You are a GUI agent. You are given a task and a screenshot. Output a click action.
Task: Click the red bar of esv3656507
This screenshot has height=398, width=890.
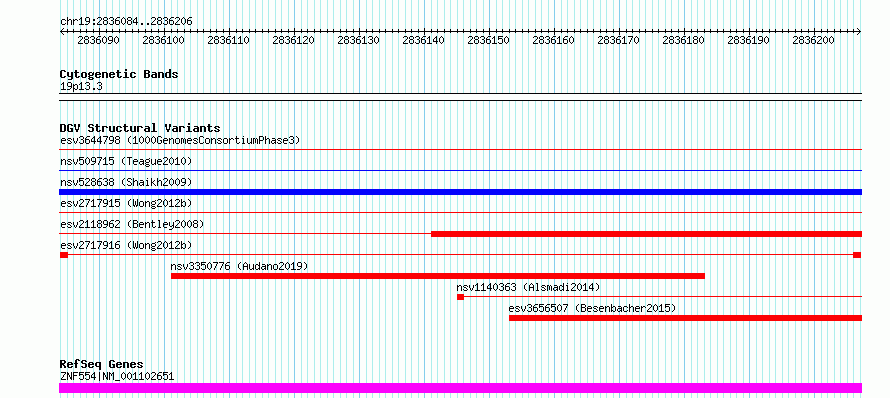click(685, 318)
